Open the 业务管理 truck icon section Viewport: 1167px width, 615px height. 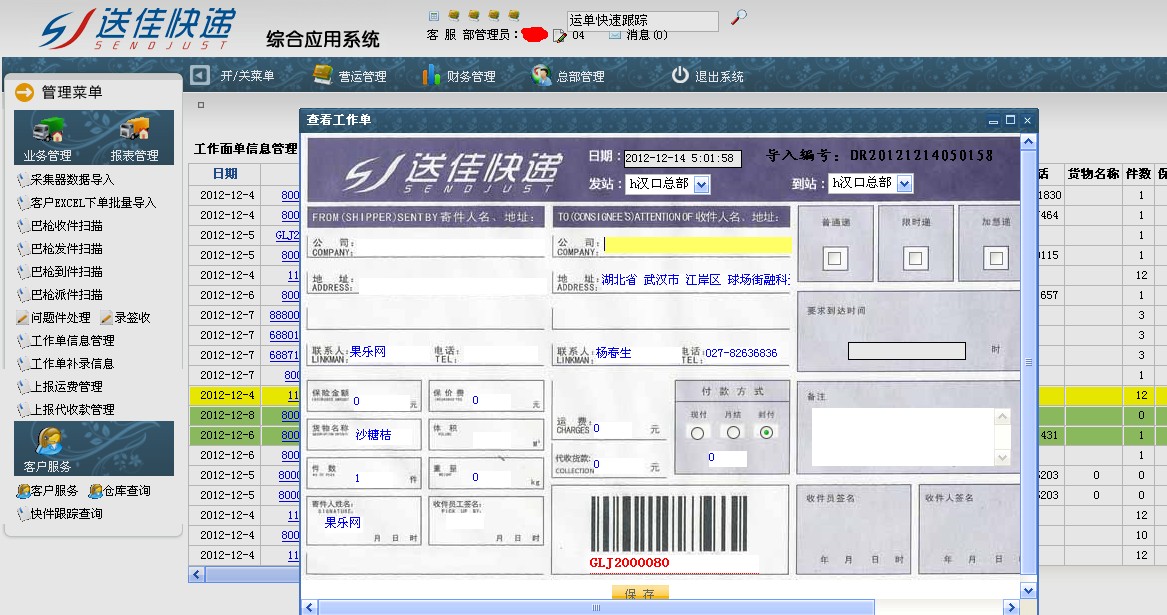click(x=48, y=133)
